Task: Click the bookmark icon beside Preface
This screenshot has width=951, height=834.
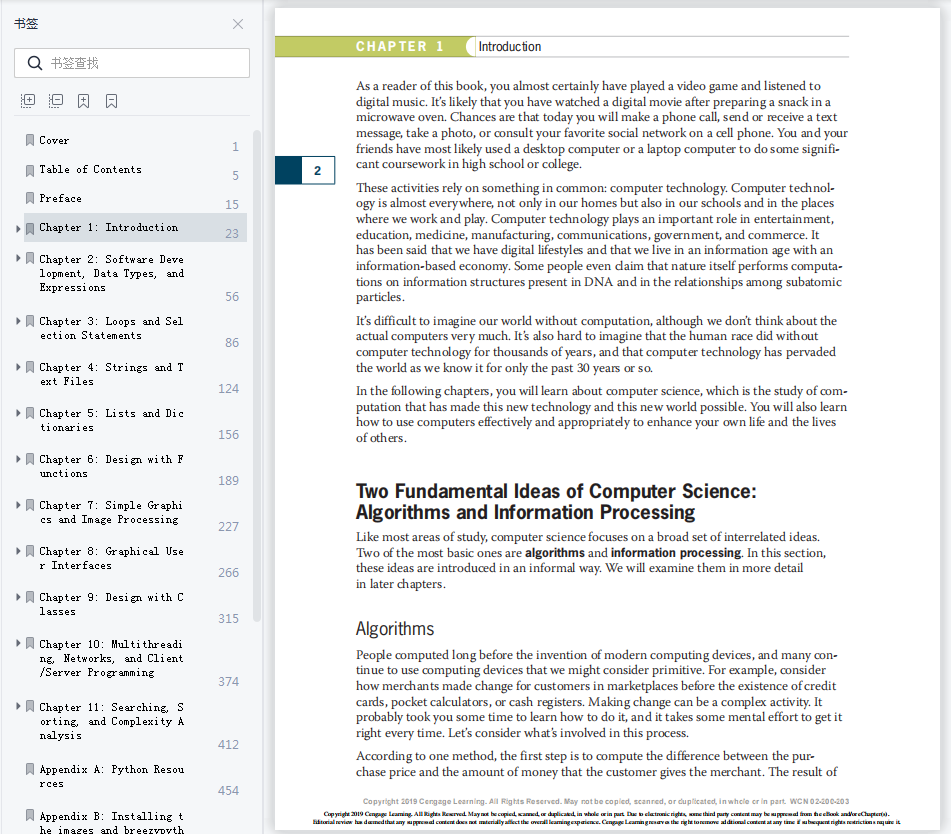Action: [30, 199]
